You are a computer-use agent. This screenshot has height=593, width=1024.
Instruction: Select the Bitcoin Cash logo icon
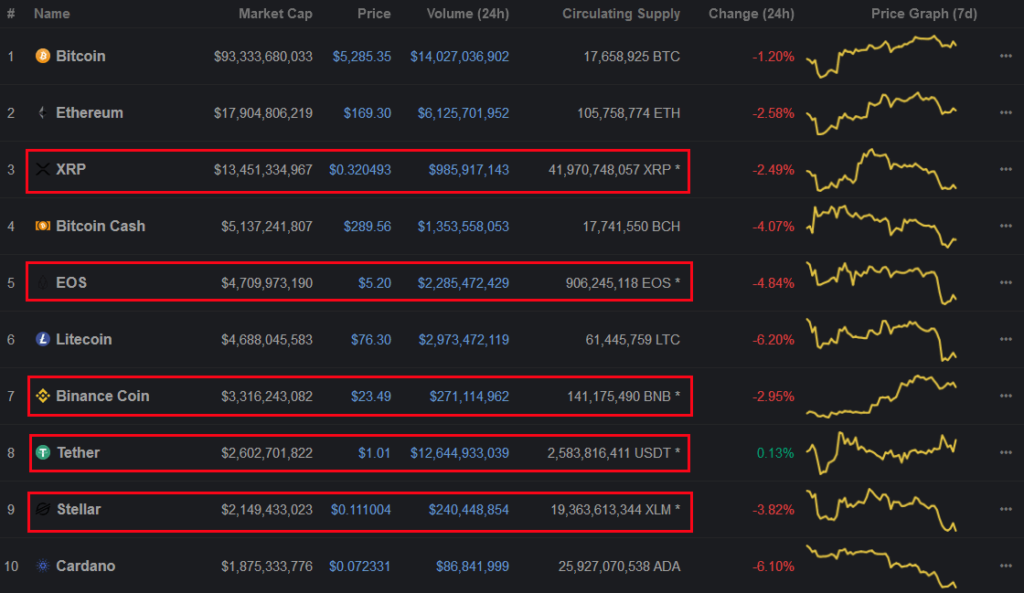pos(41,226)
